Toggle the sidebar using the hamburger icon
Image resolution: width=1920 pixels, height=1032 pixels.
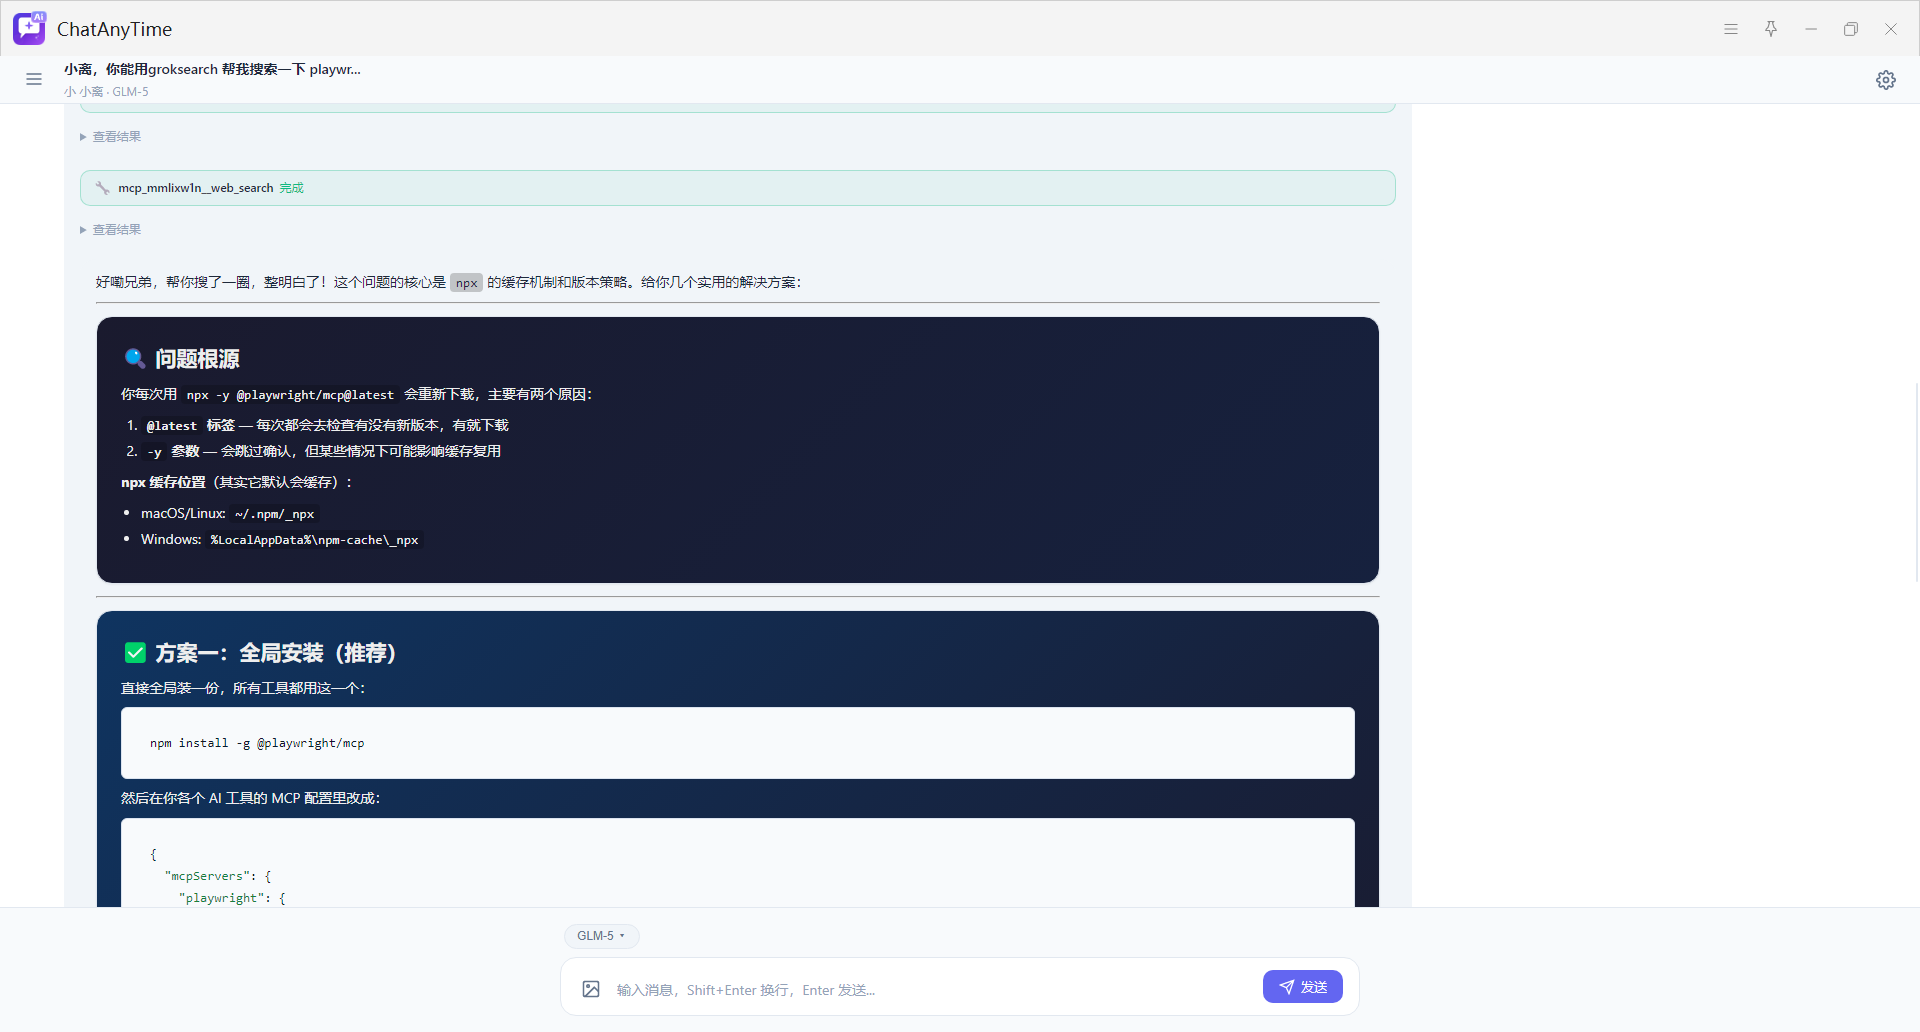(34, 79)
